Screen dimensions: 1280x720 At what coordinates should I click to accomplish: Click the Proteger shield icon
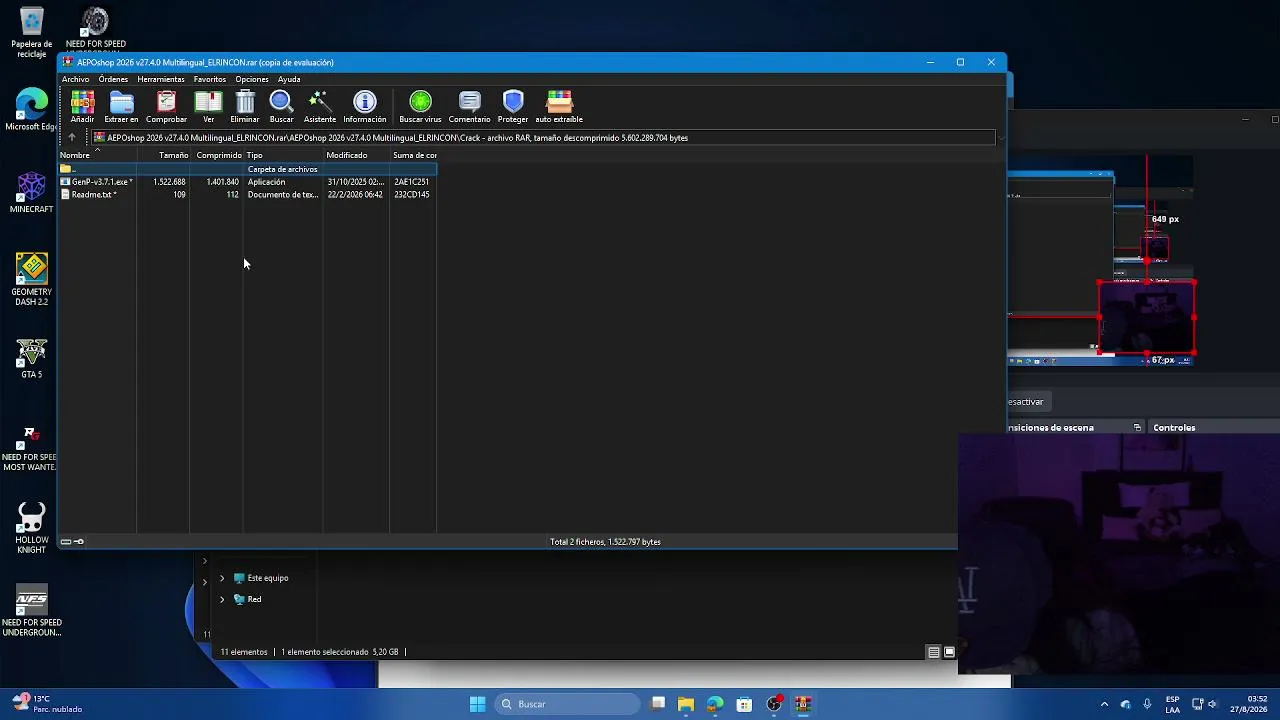pyautogui.click(x=513, y=106)
